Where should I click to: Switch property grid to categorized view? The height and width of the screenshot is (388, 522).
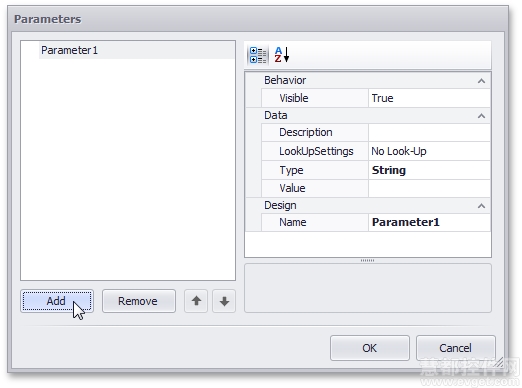pyautogui.click(x=258, y=55)
